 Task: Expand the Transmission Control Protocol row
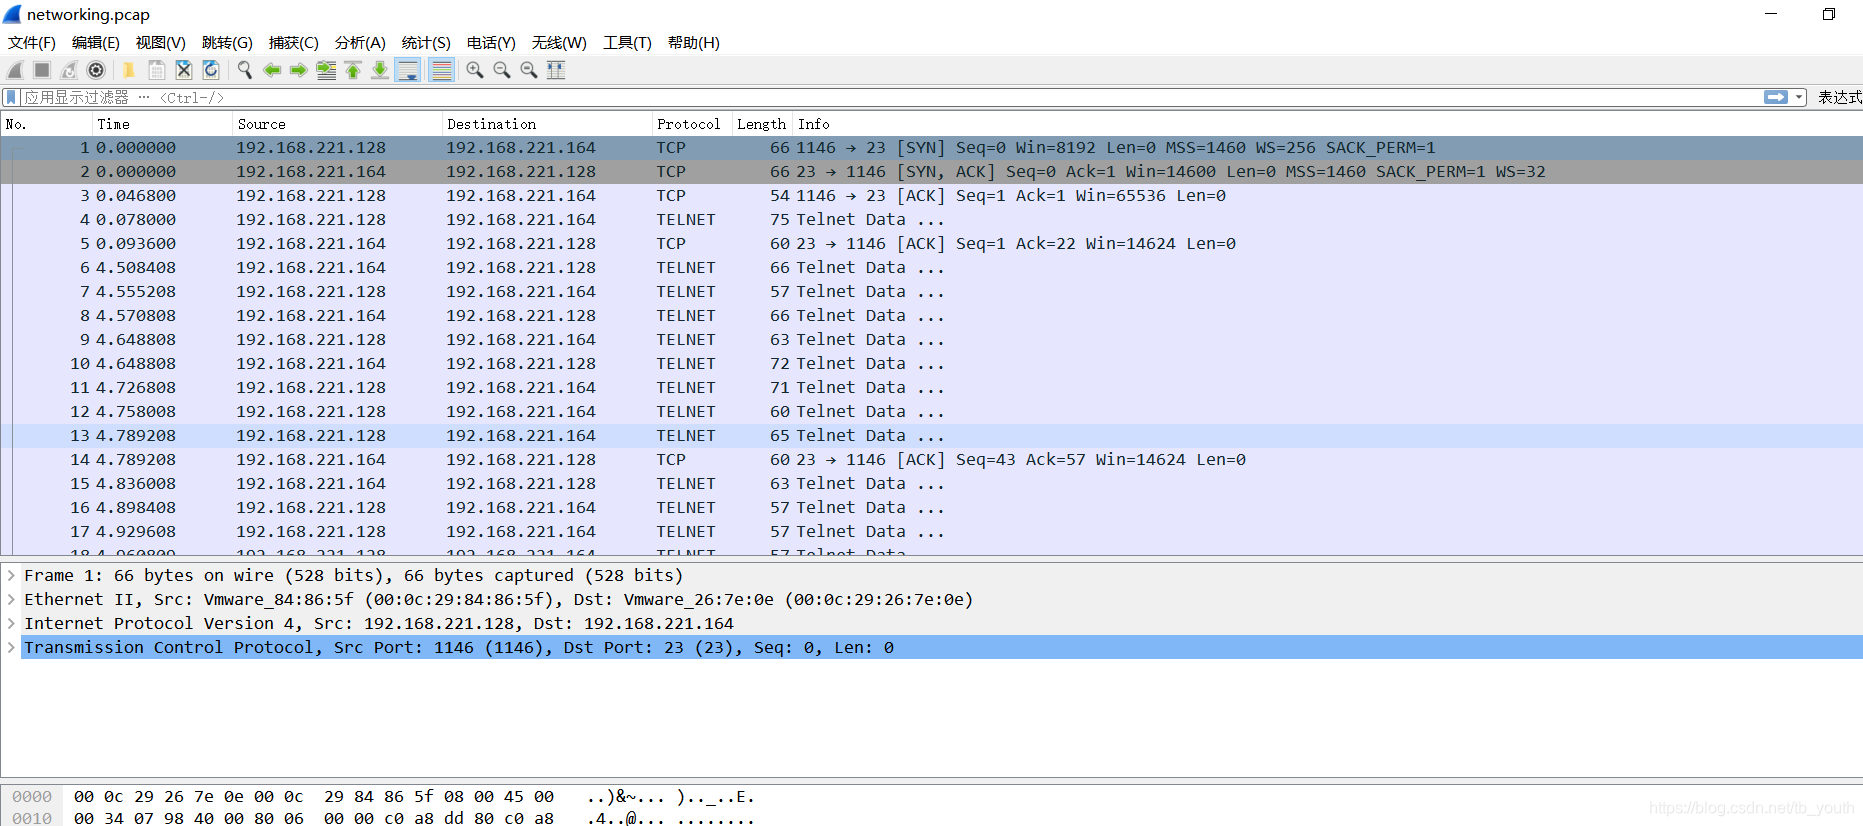[x=11, y=647]
